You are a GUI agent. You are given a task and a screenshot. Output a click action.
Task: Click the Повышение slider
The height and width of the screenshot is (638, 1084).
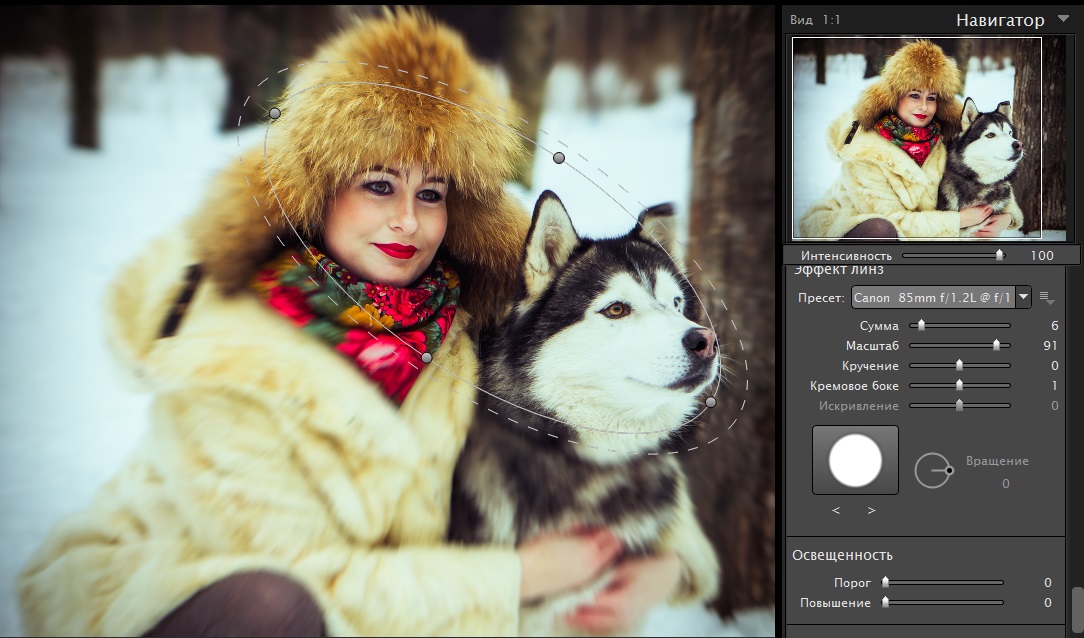pyautogui.click(x=944, y=603)
